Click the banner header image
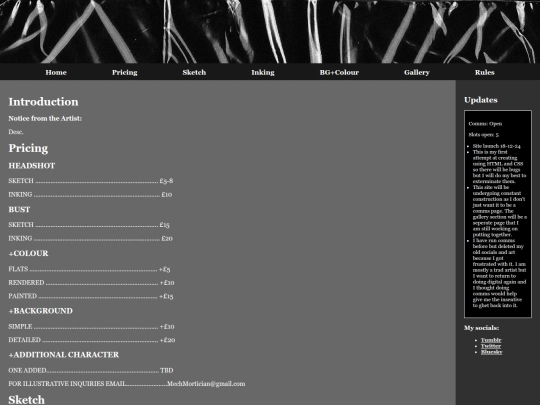This screenshot has height=405, width=540. click(270, 32)
